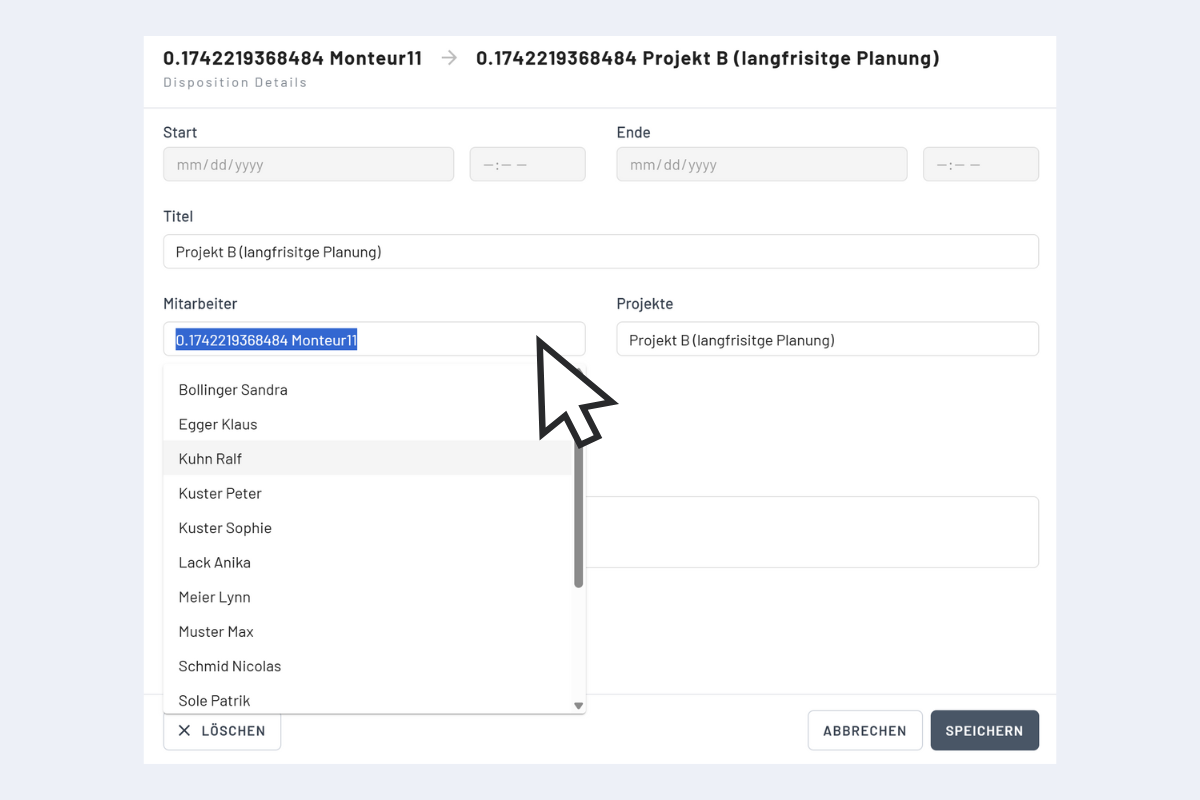Click the Ende time input field
Viewport: 1200px width, 800px height.
tap(980, 164)
